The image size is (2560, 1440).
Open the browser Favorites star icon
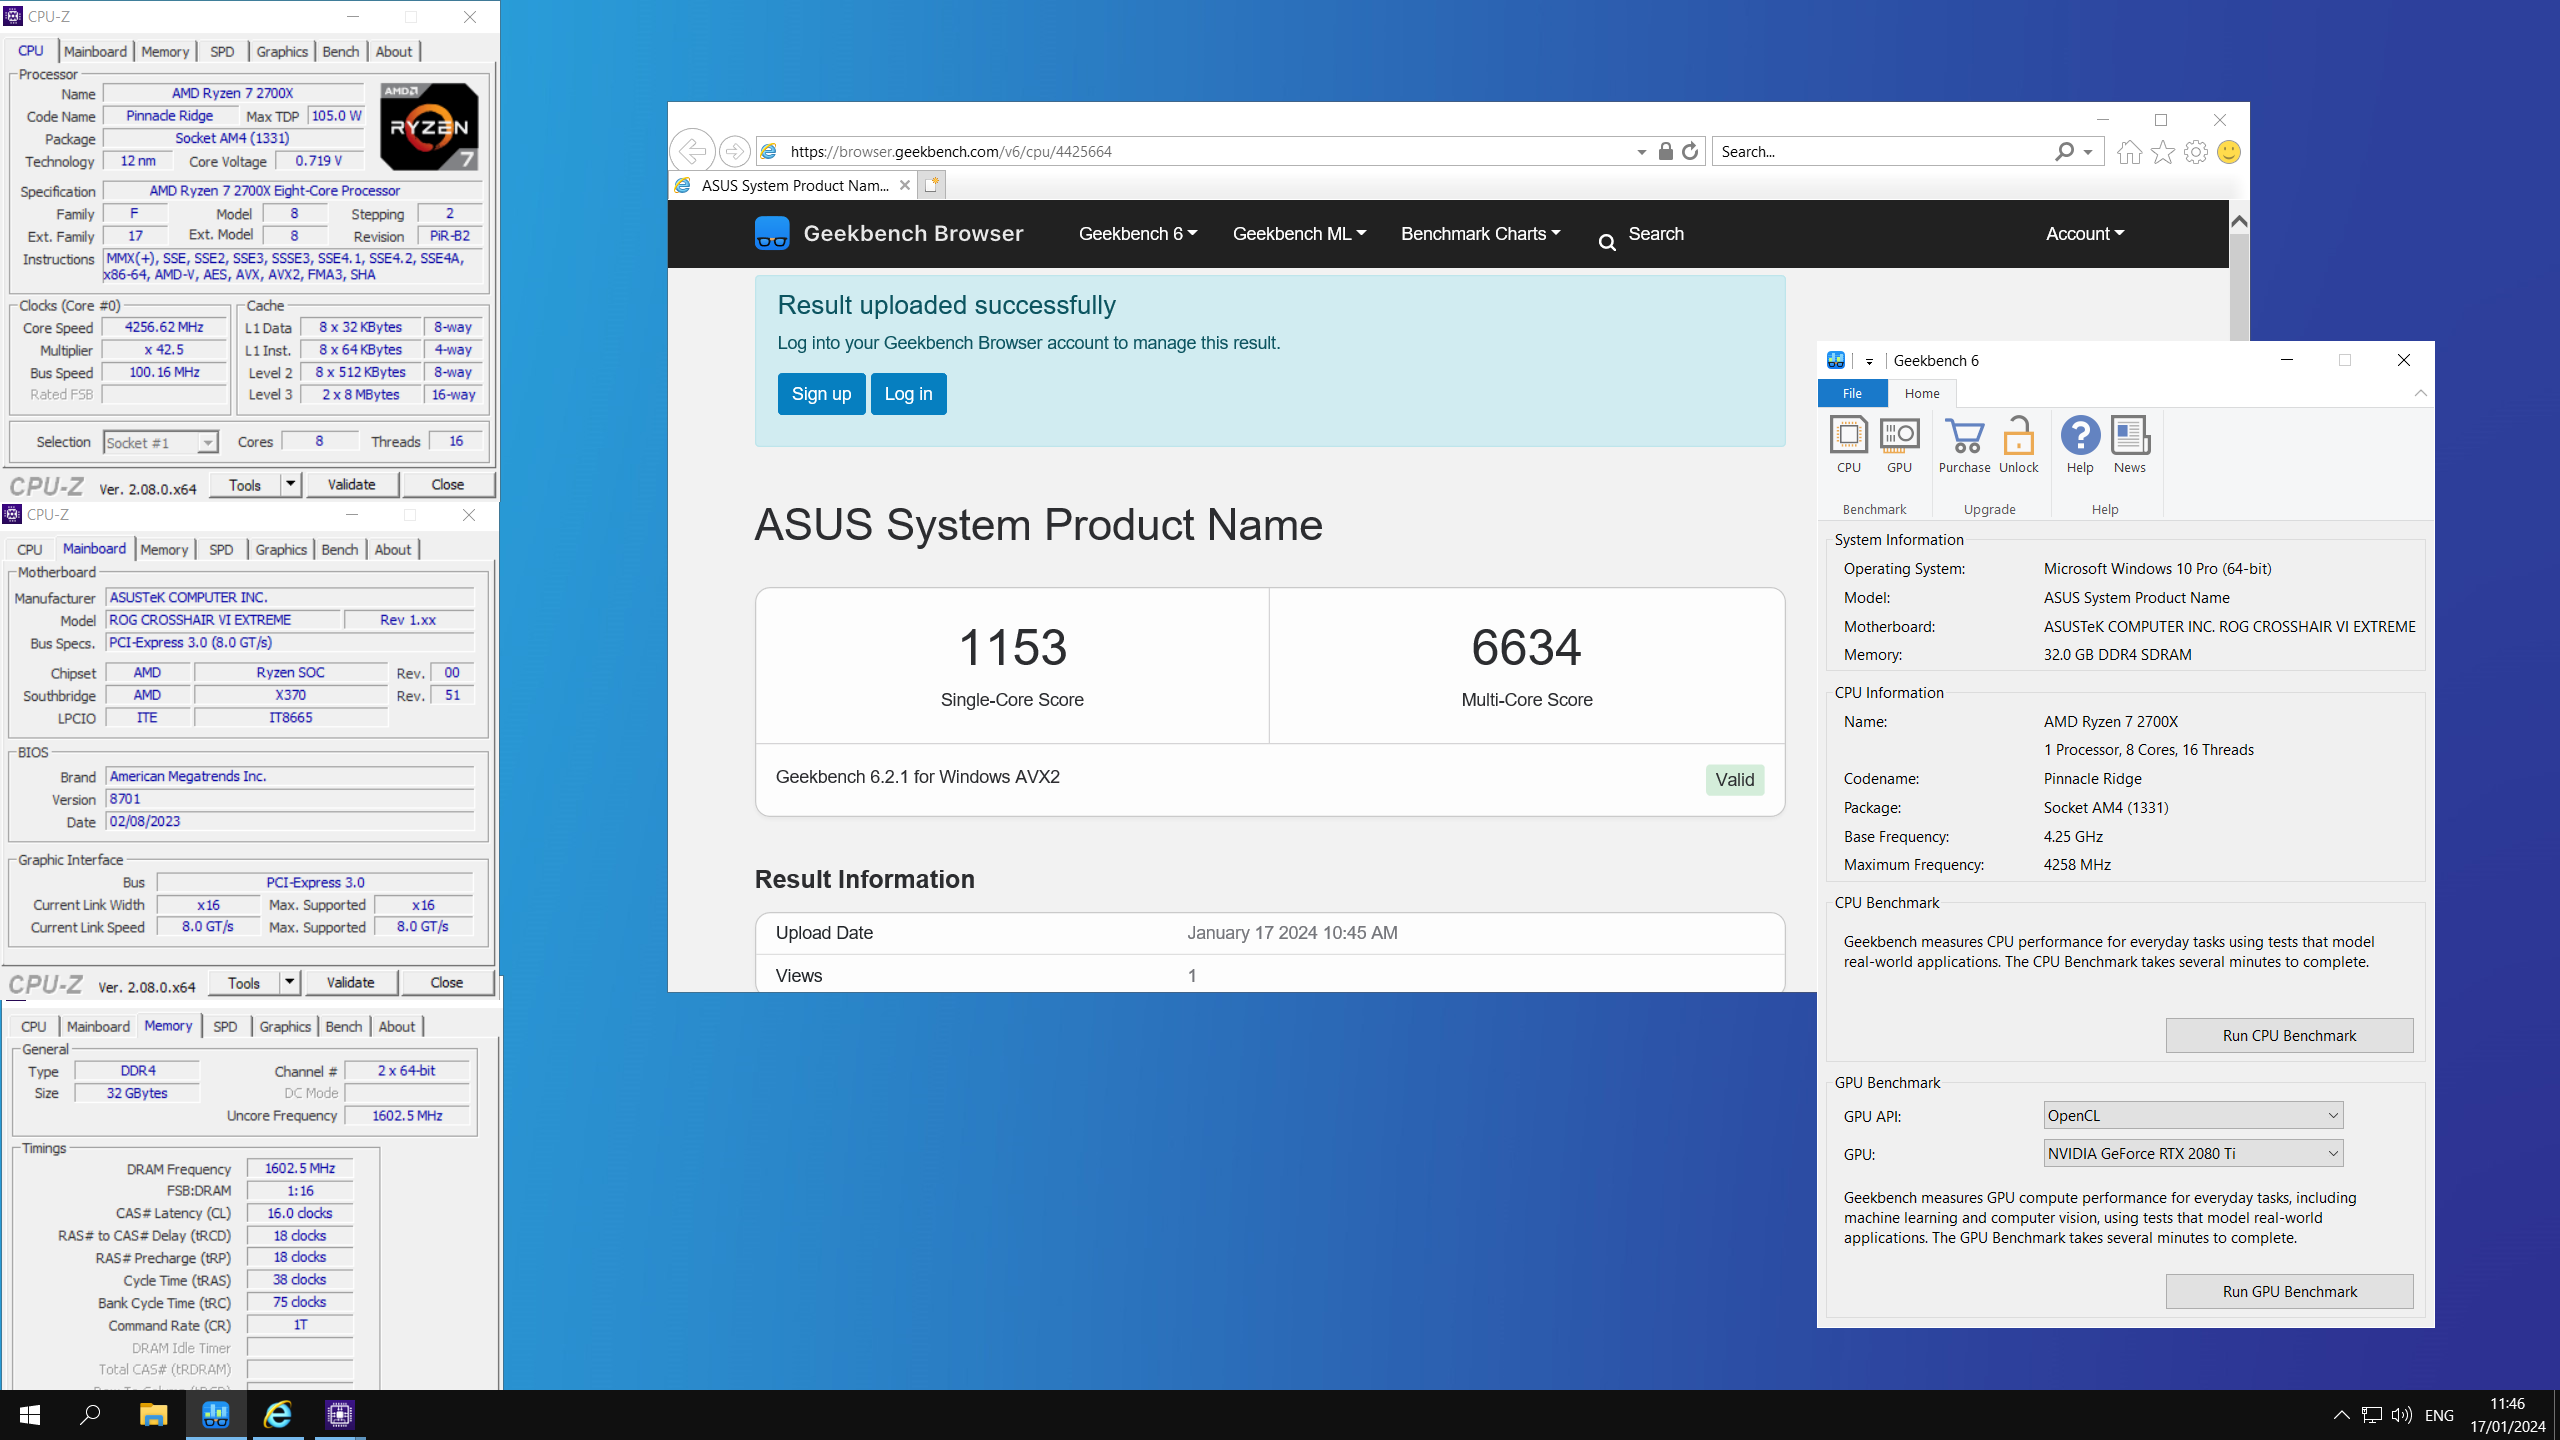2162,152
